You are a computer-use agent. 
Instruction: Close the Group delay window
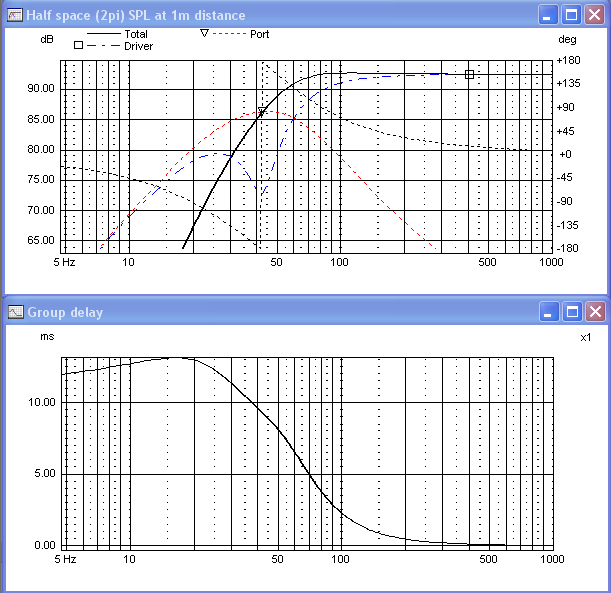click(x=595, y=312)
